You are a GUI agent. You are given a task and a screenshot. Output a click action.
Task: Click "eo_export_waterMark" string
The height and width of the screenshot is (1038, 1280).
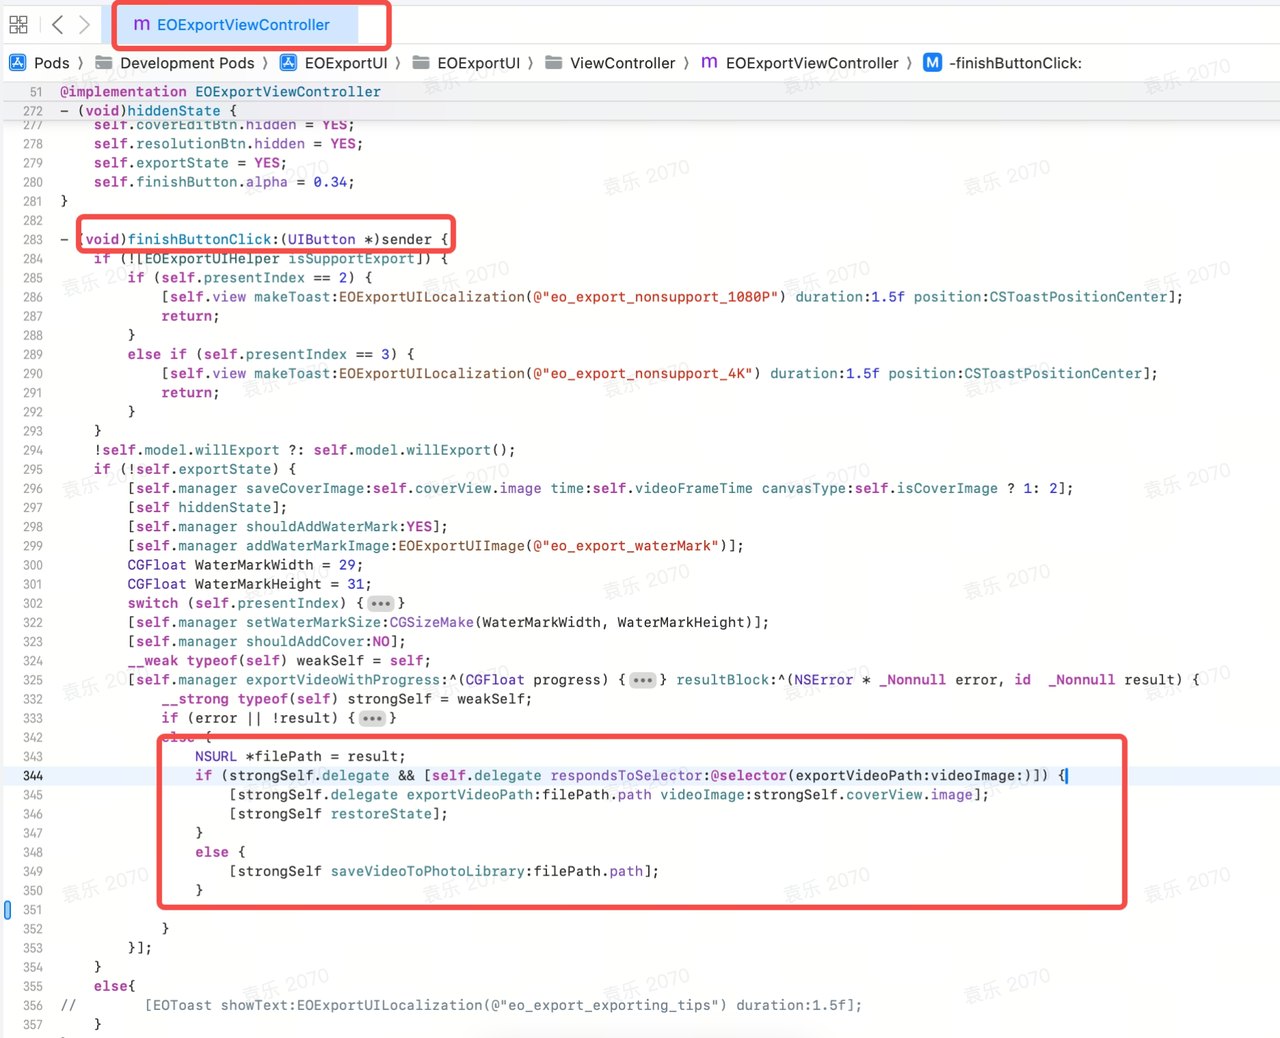coord(629,546)
